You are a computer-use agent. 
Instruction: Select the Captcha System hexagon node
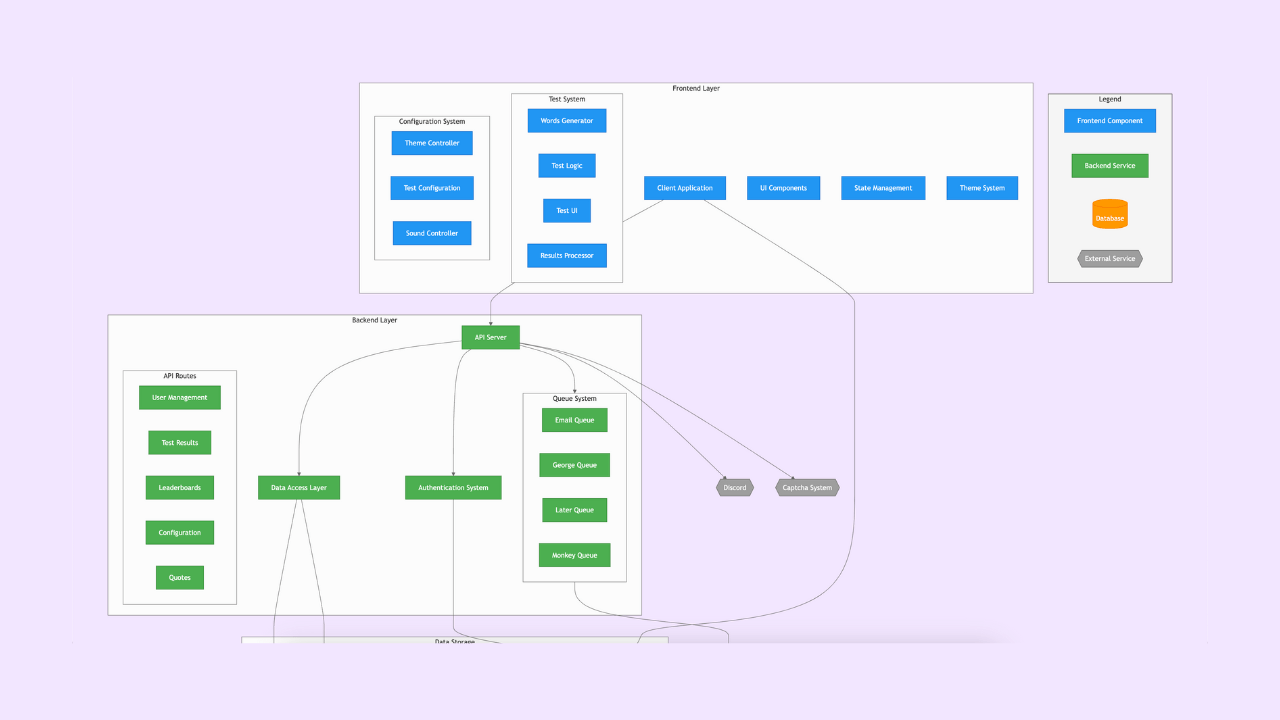[807, 487]
